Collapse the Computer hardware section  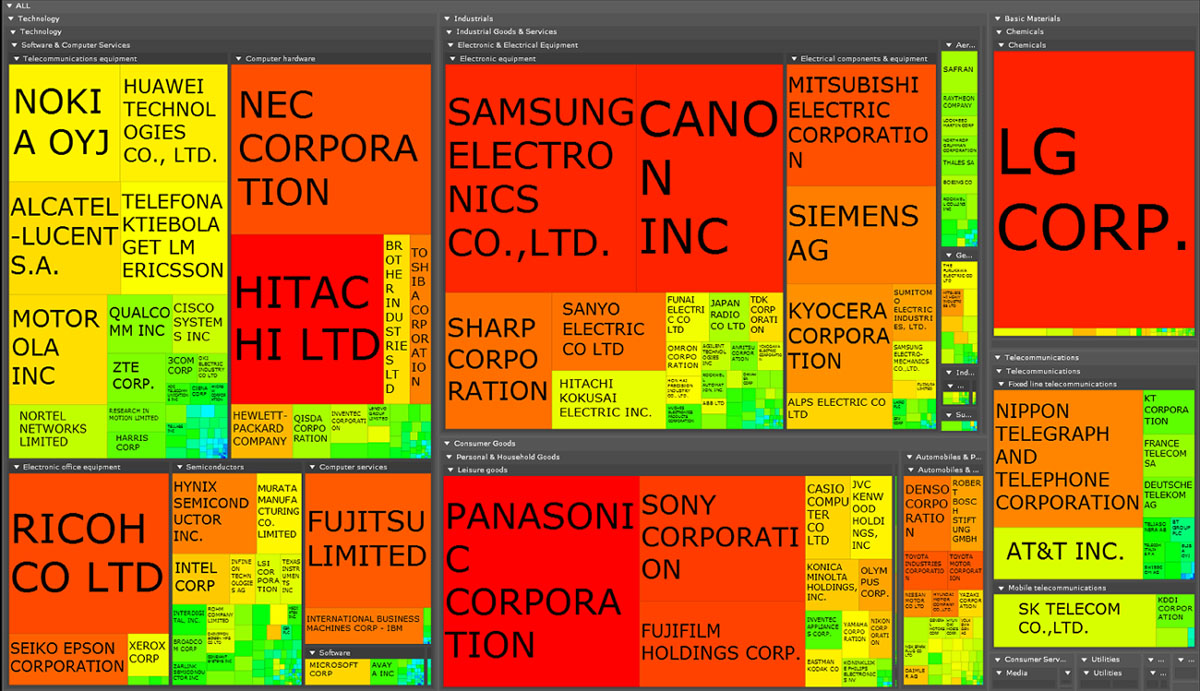click(239, 59)
